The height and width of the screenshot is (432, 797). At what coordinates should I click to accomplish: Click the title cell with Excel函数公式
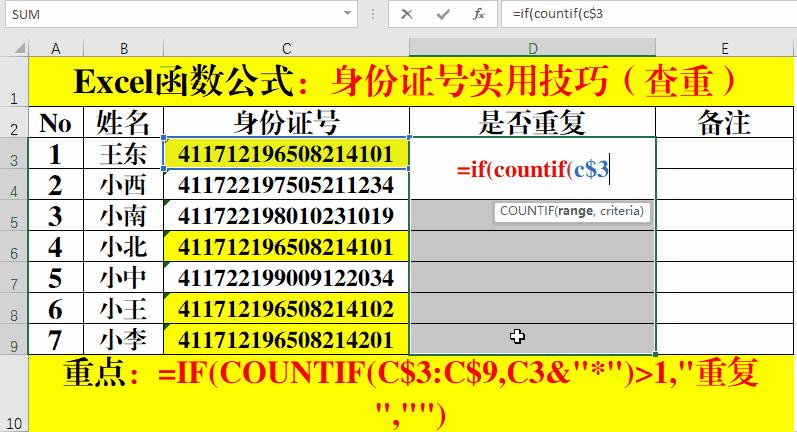click(x=411, y=81)
